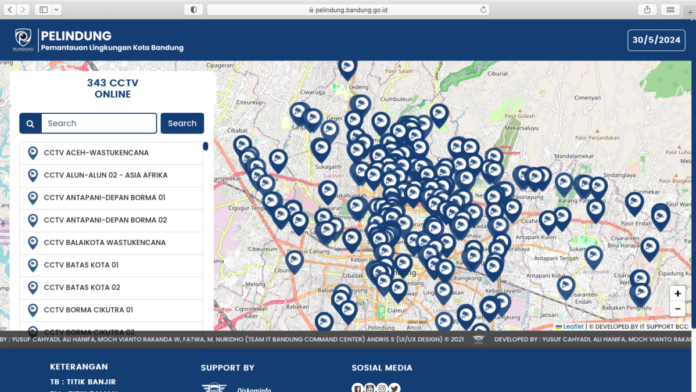Click the Search button
696x392 pixels.
(x=182, y=123)
